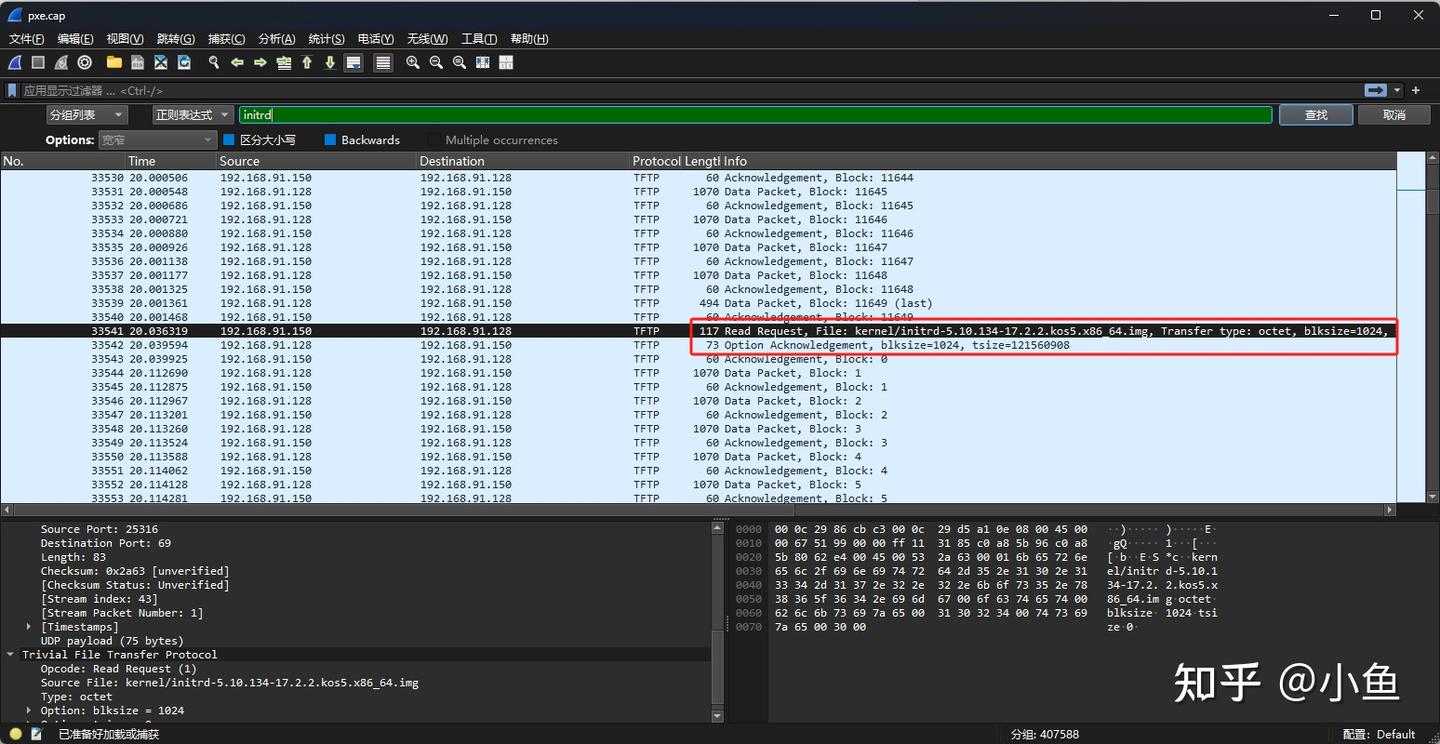
Task: Click the stop capture square icon
Action: (38, 63)
